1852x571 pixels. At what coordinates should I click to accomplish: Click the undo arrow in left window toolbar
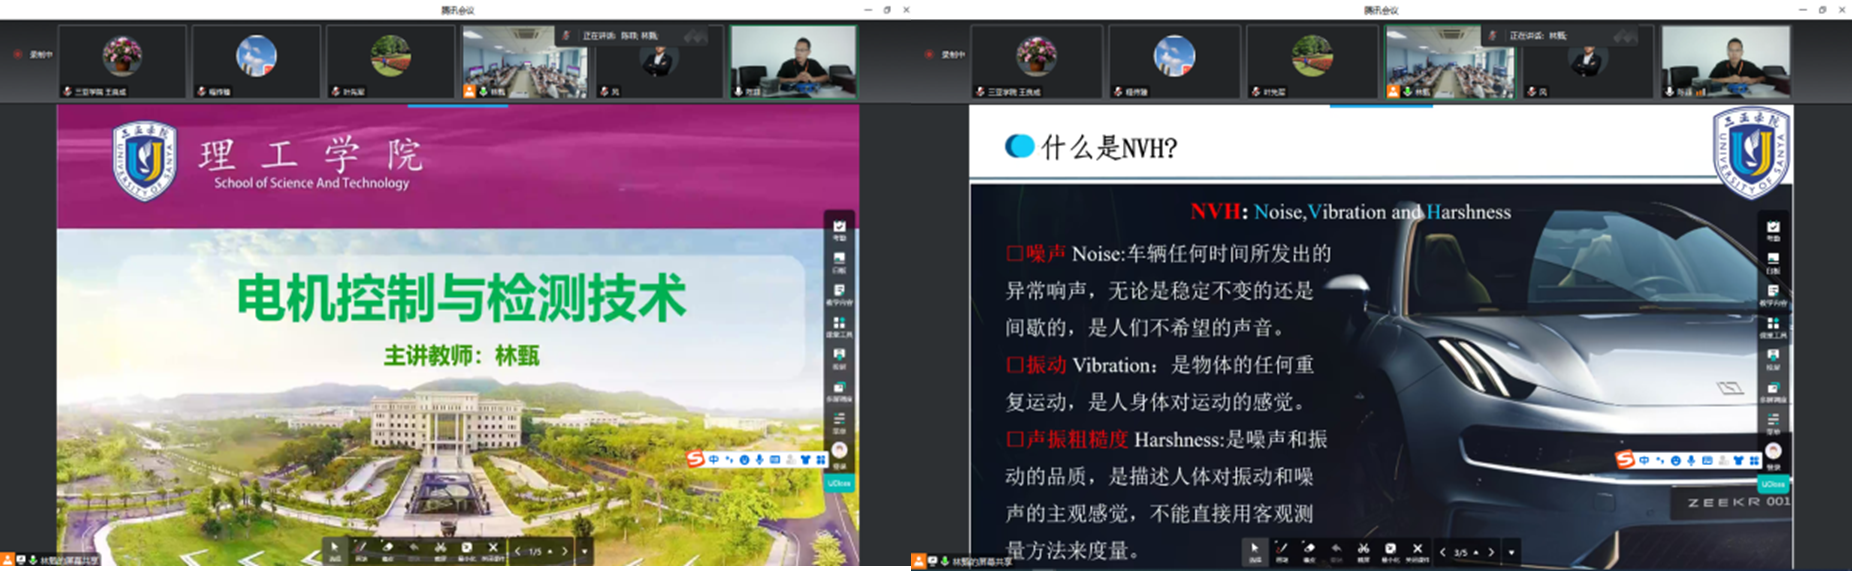coord(414,550)
